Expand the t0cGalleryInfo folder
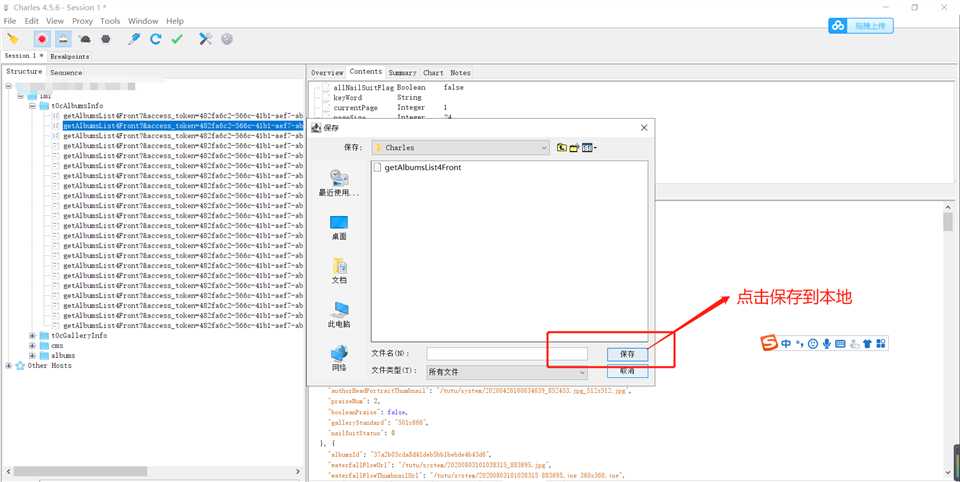The image size is (960, 482). click(x=32, y=336)
